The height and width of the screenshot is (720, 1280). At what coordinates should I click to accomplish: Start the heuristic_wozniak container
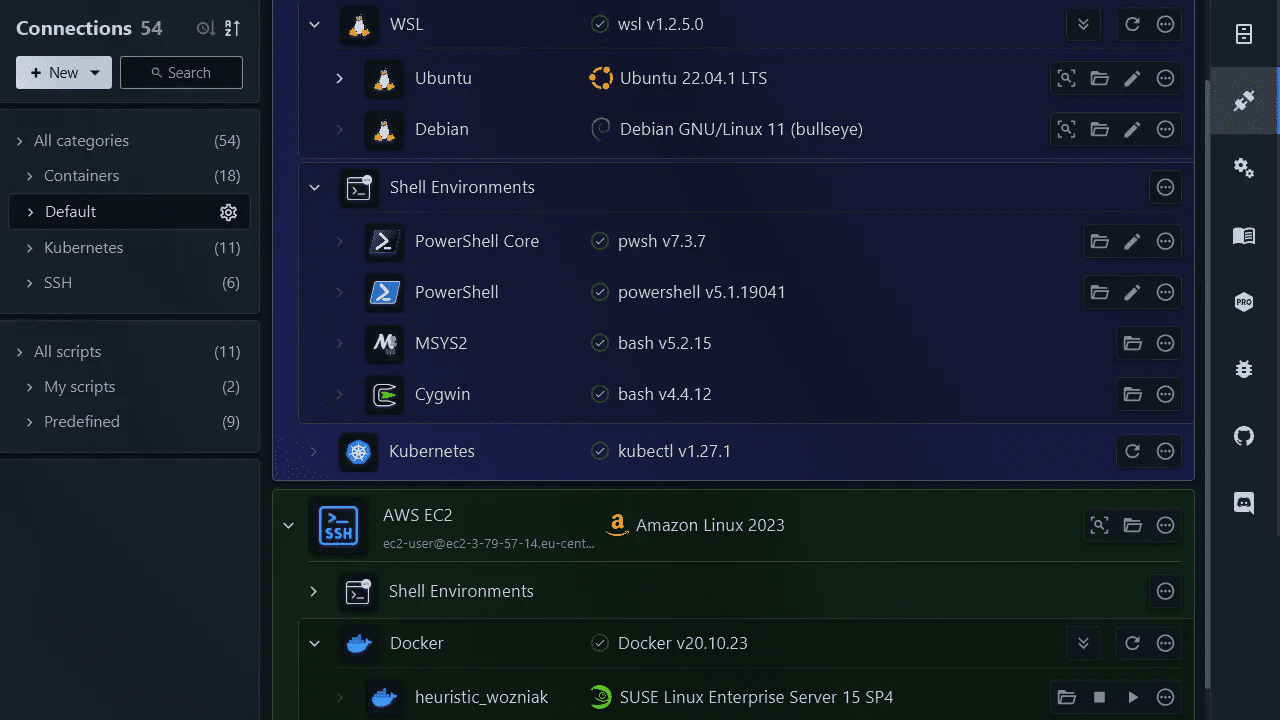1132,697
